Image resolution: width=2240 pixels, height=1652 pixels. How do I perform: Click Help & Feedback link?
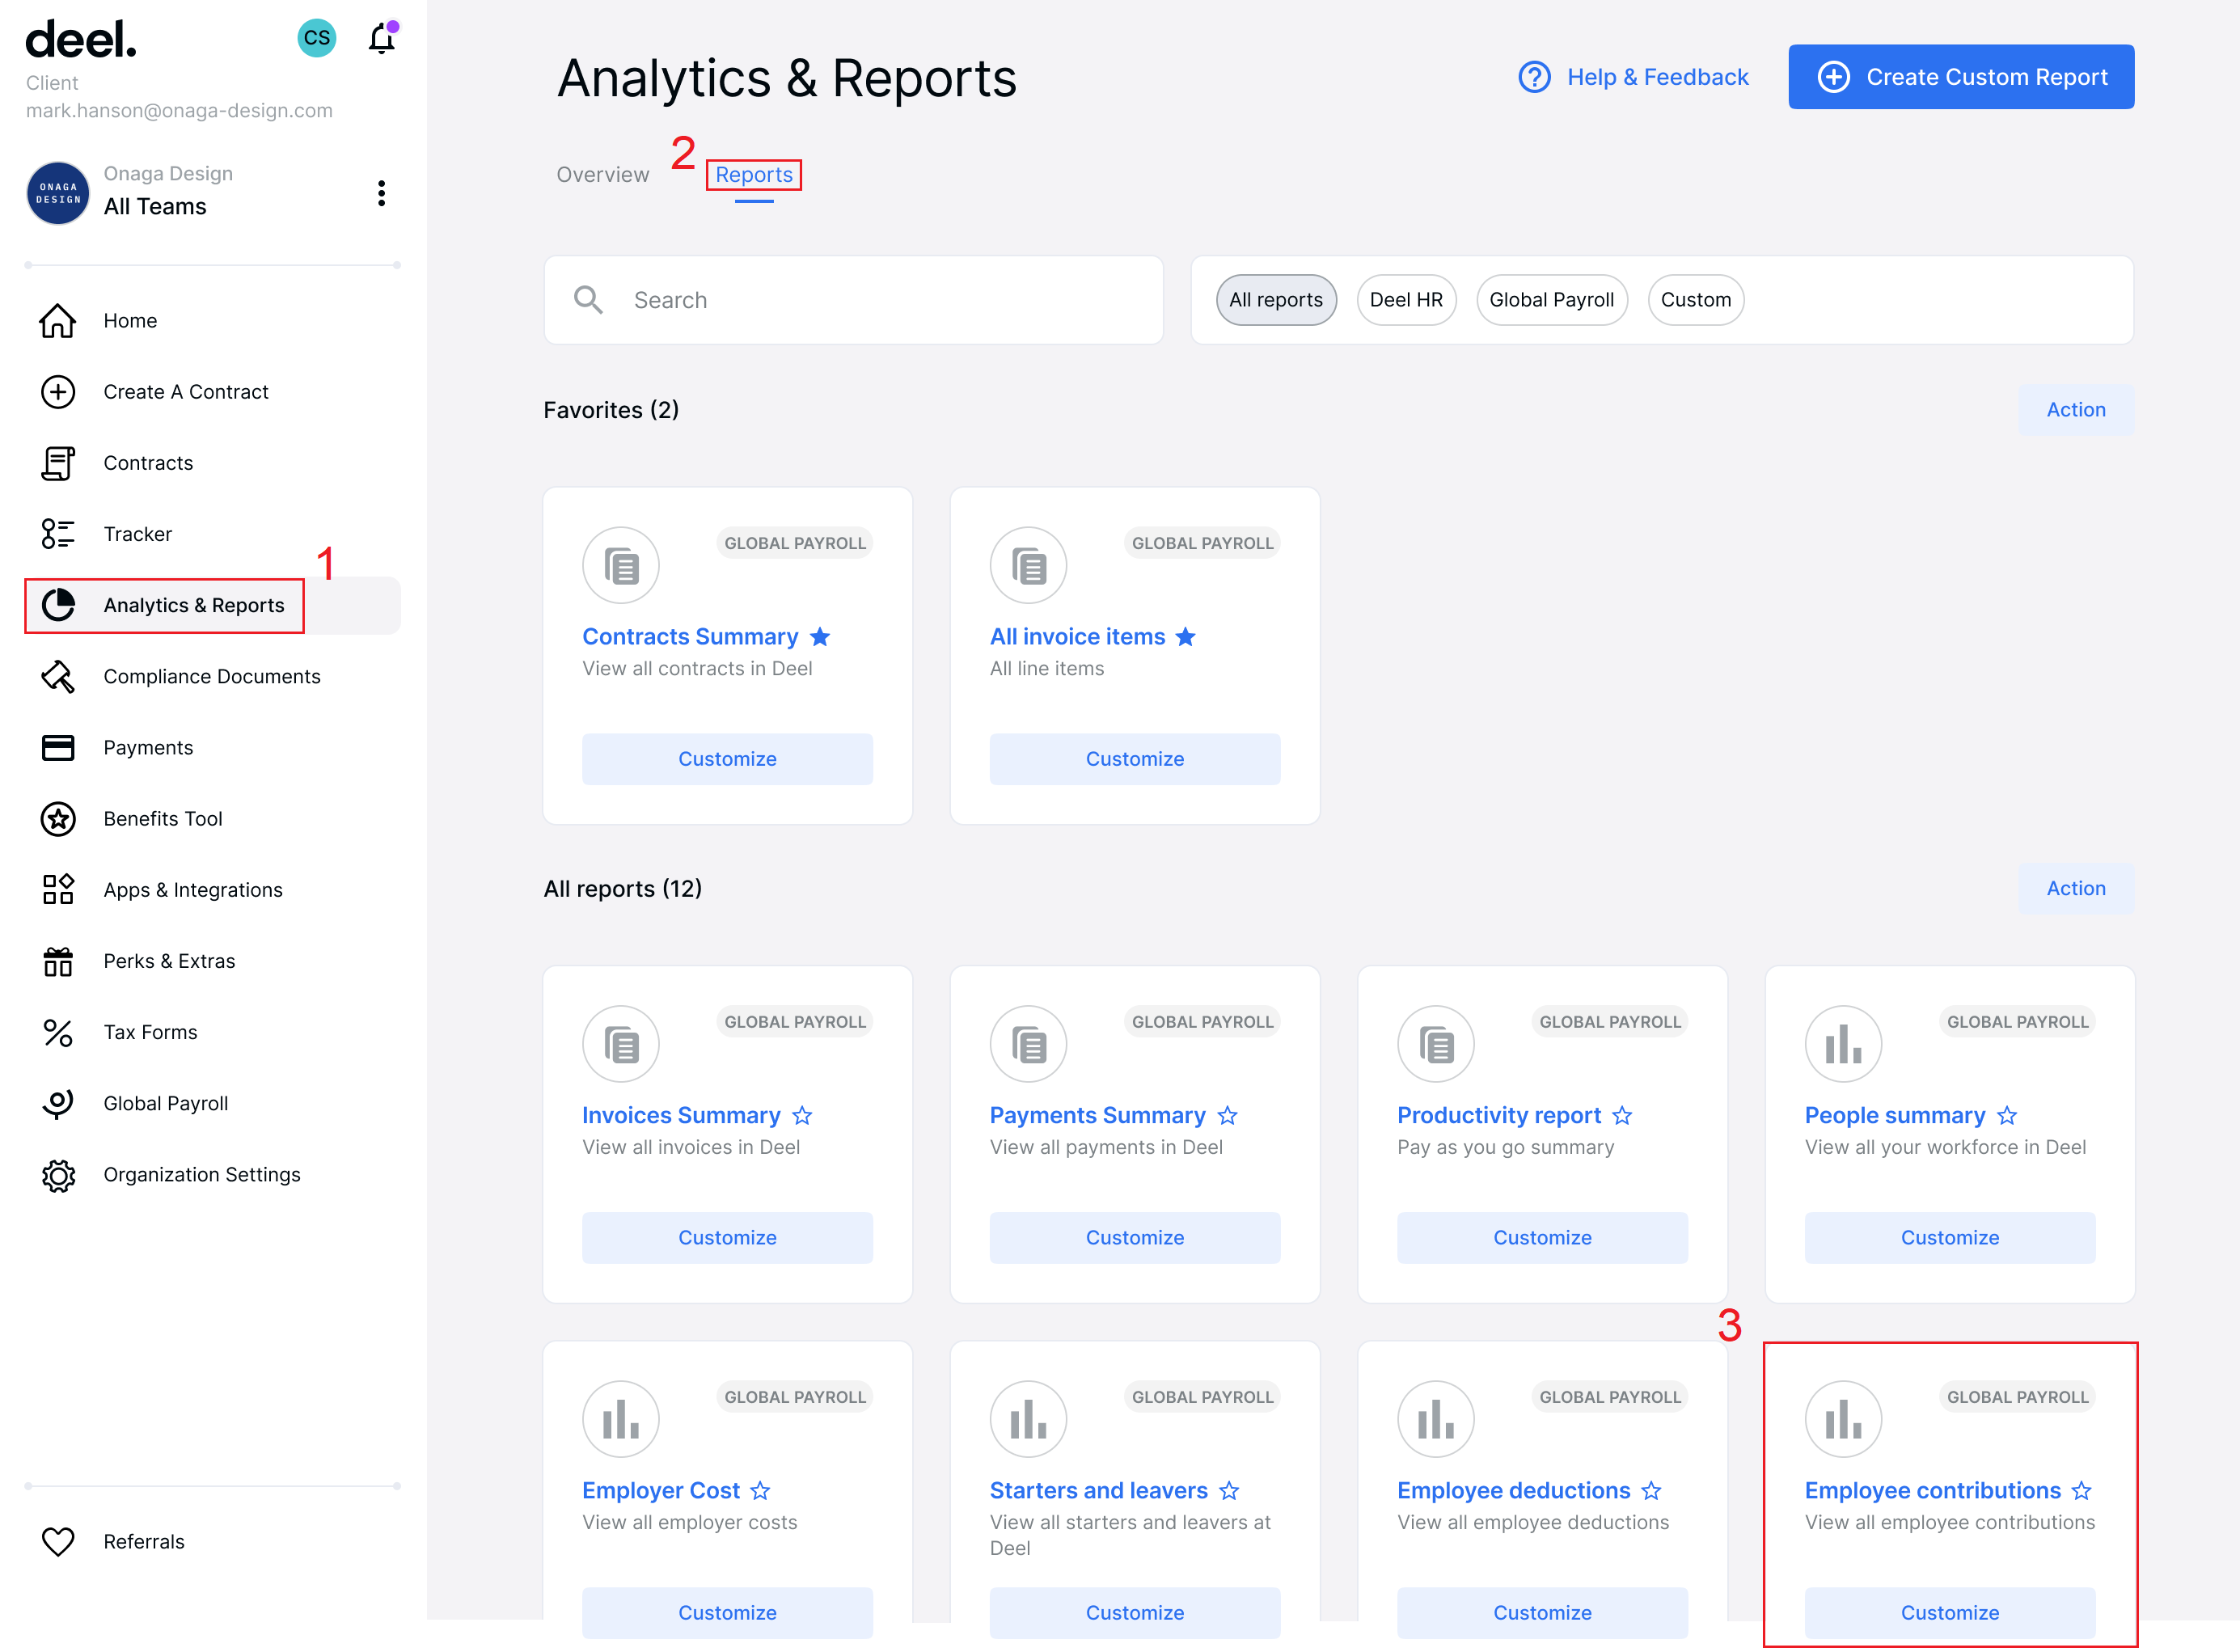[1633, 77]
